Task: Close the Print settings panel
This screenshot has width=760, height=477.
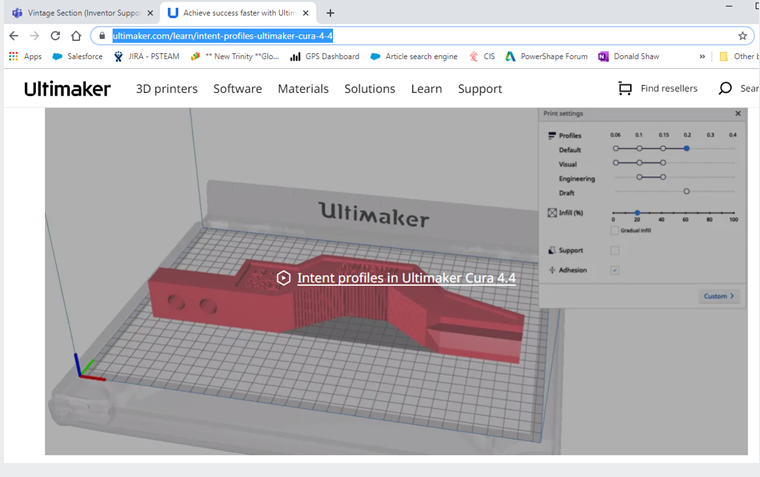Action: point(738,113)
